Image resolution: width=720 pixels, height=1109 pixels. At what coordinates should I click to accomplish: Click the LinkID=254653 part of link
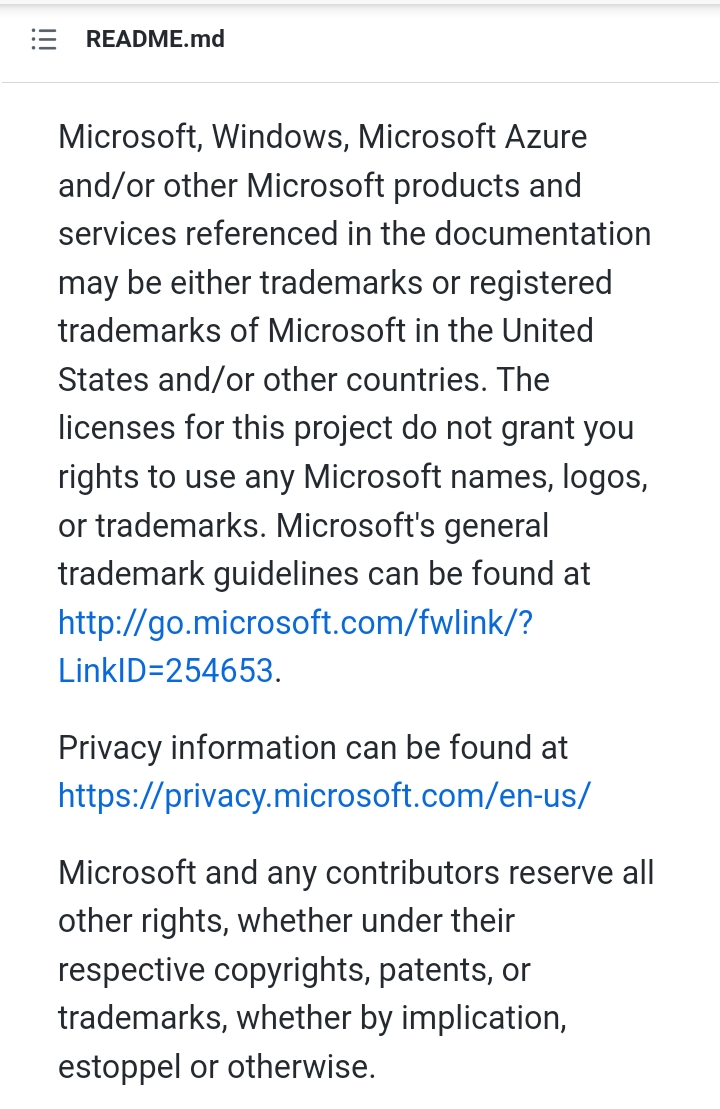[x=165, y=671]
